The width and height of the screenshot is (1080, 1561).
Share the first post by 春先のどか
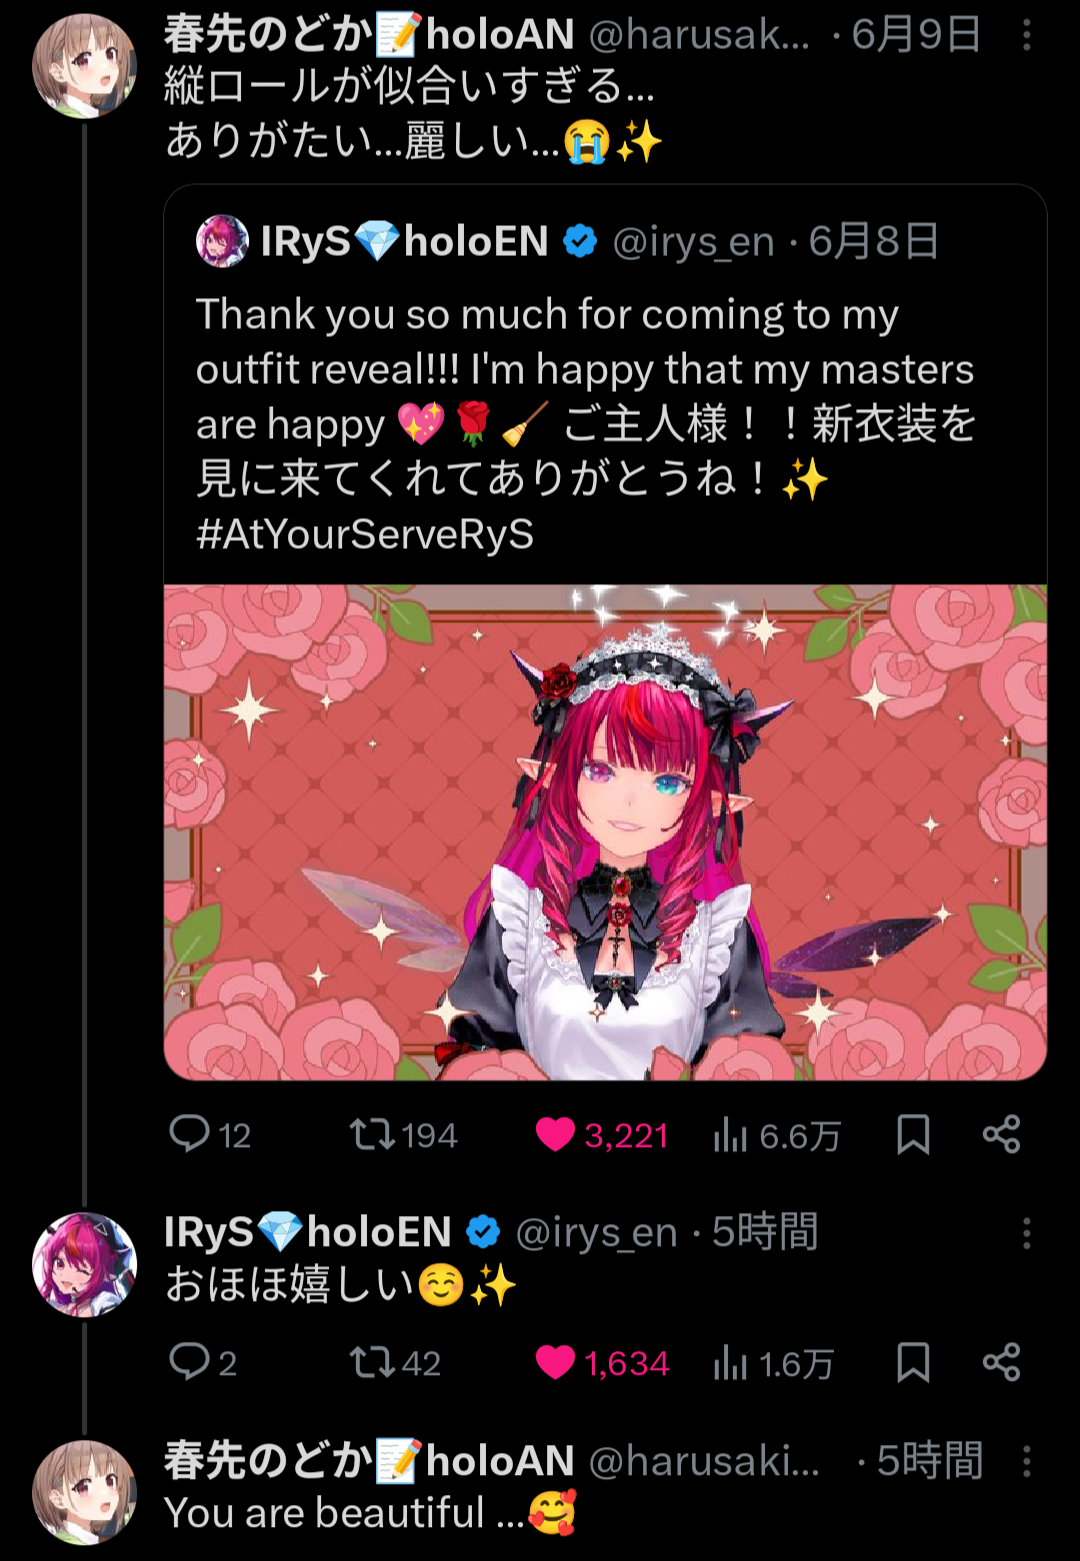pyautogui.click(x=1001, y=1135)
